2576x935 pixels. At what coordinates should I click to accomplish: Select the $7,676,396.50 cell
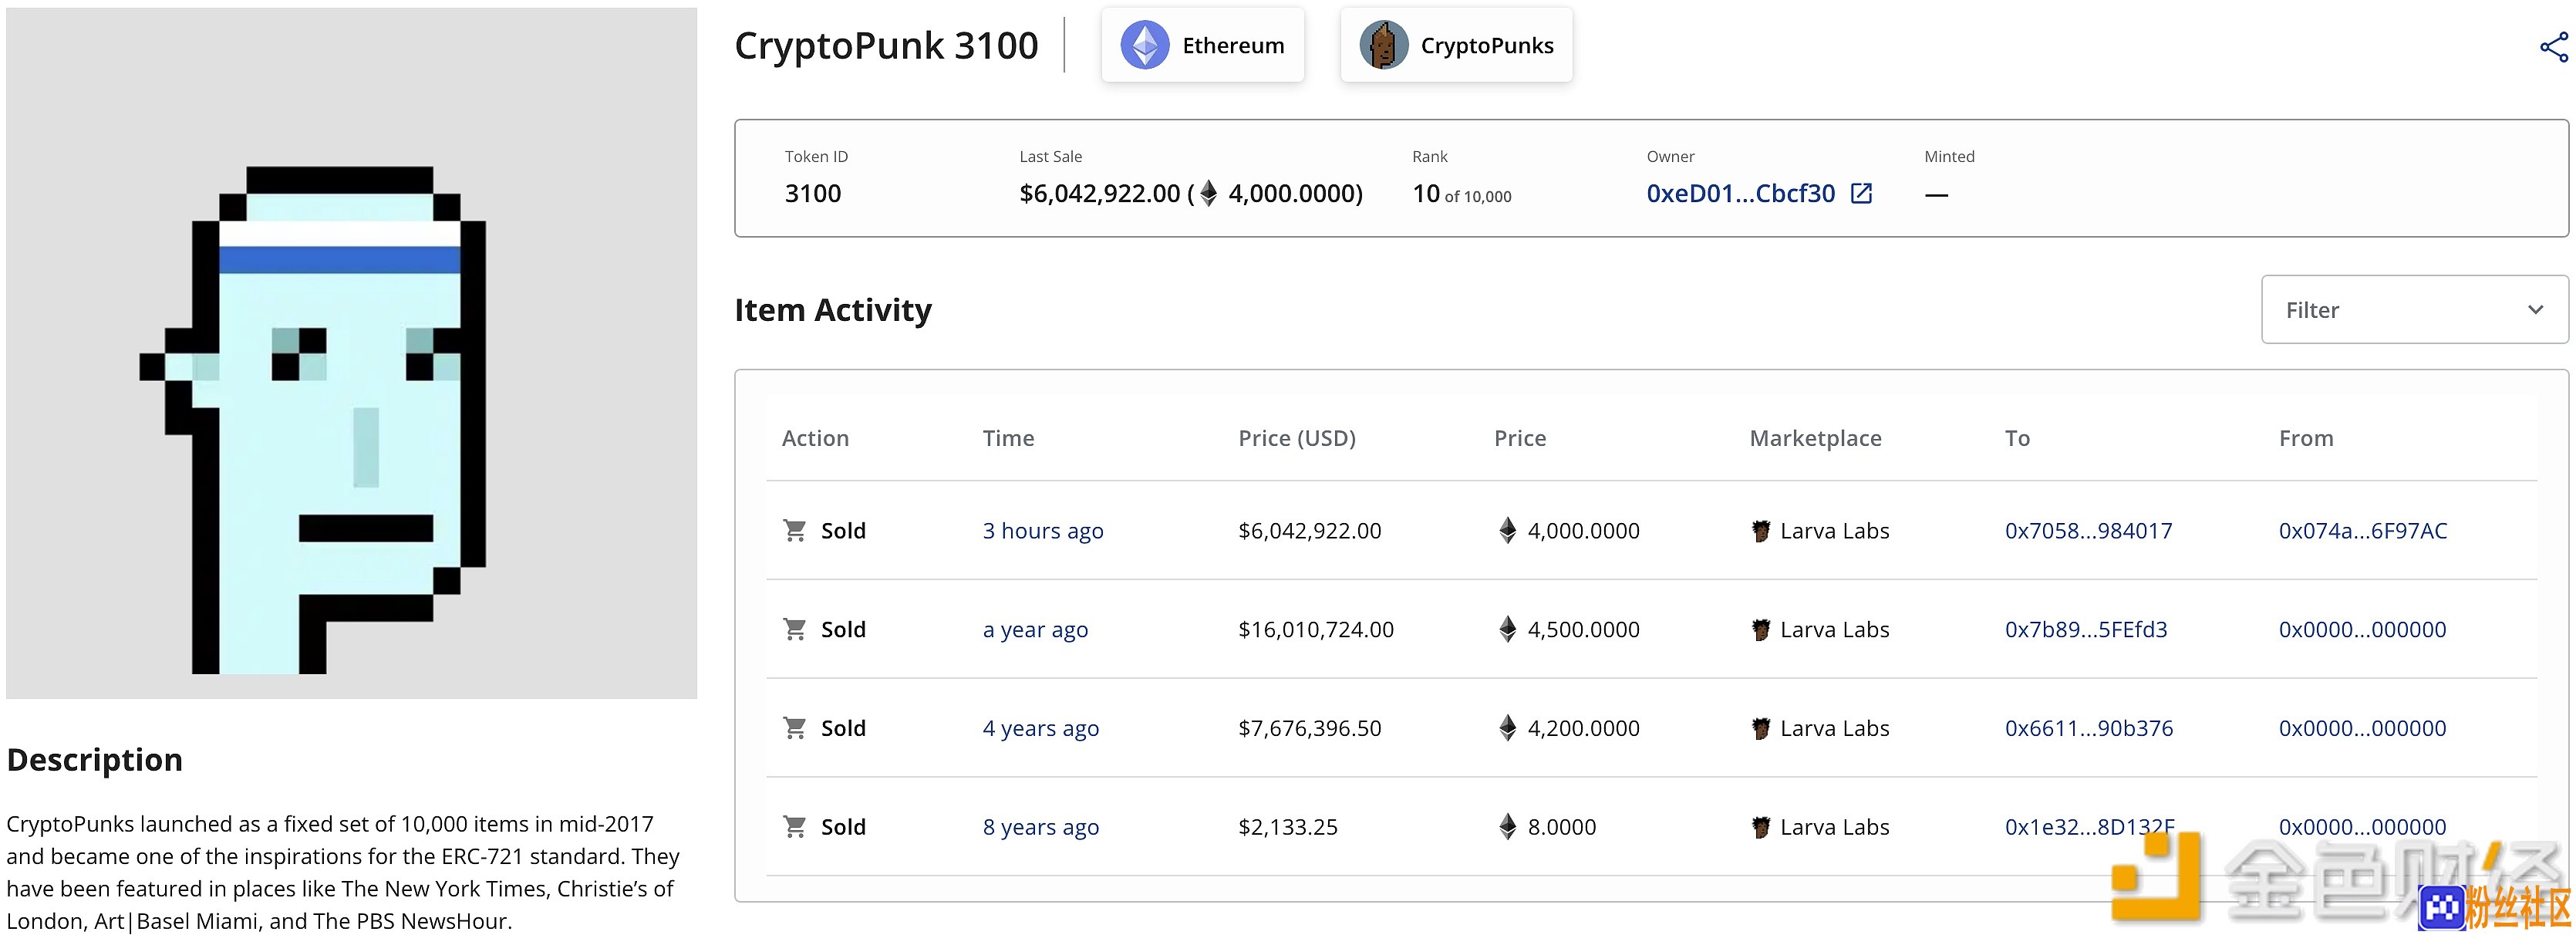point(1309,729)
